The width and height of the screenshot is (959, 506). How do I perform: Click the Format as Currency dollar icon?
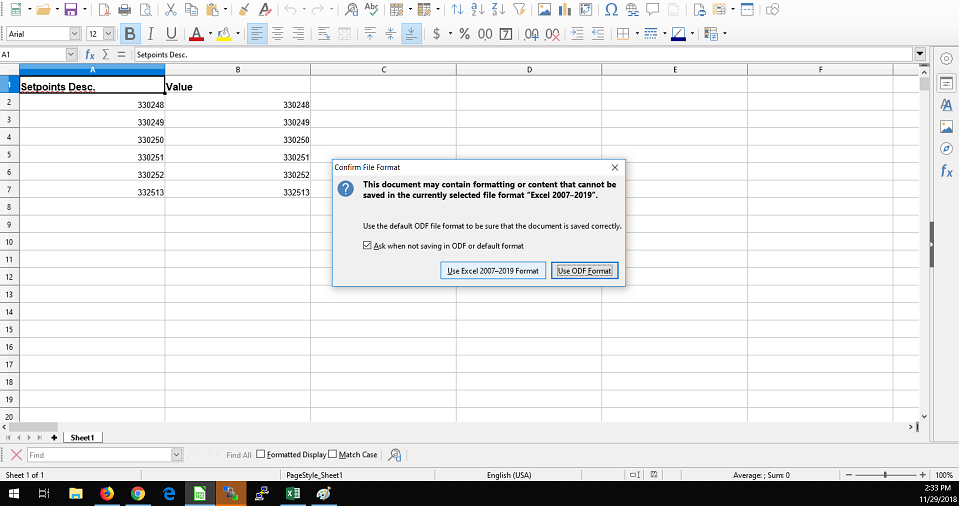(437, 34)
